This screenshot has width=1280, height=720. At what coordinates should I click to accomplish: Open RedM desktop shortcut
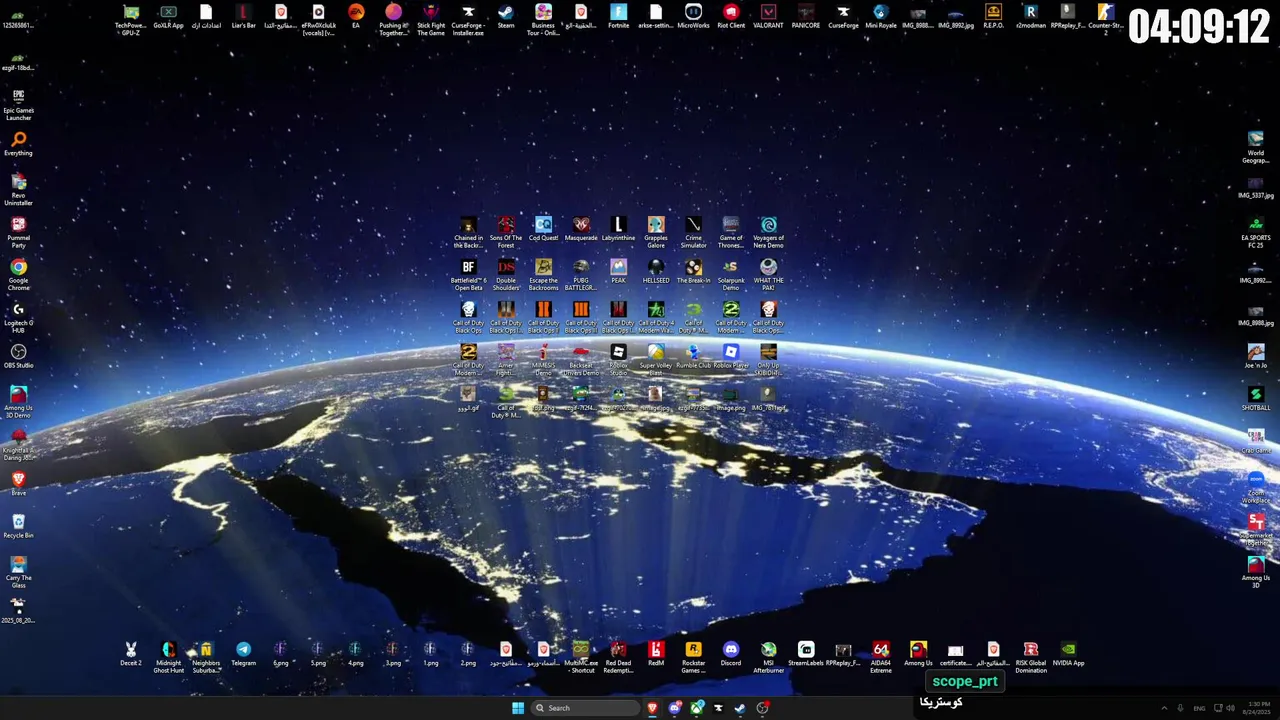point(656,654)
